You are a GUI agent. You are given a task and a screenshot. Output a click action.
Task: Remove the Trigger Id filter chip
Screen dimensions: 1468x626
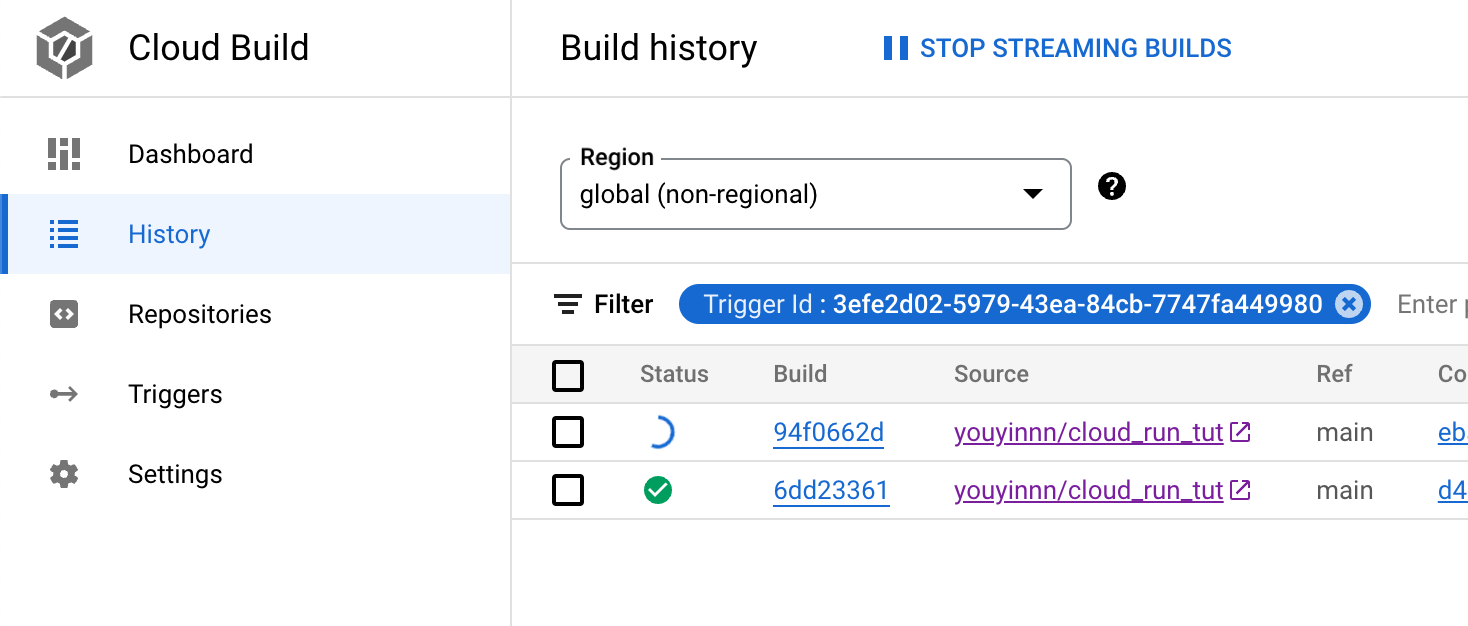[1348, 304]
